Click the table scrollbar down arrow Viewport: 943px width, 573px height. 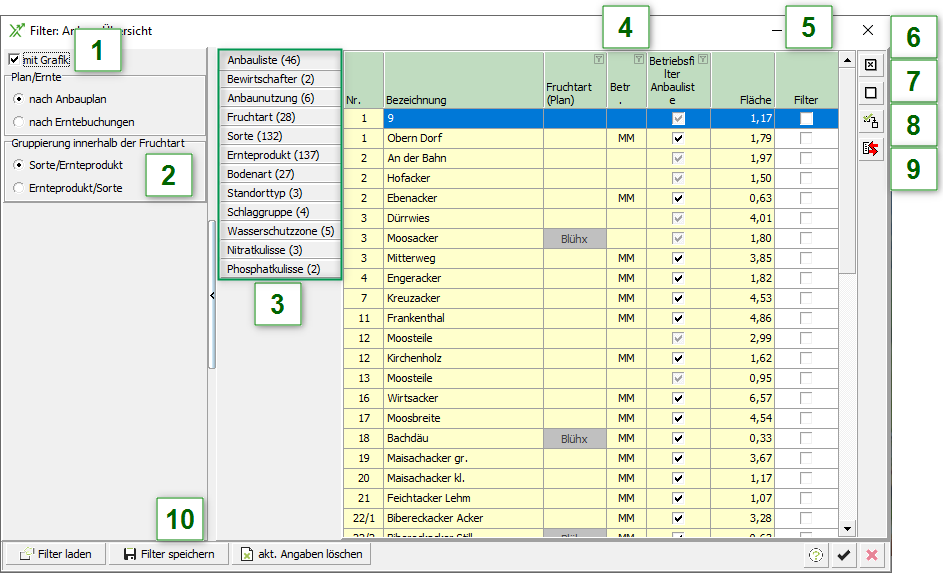coord(847,529)
